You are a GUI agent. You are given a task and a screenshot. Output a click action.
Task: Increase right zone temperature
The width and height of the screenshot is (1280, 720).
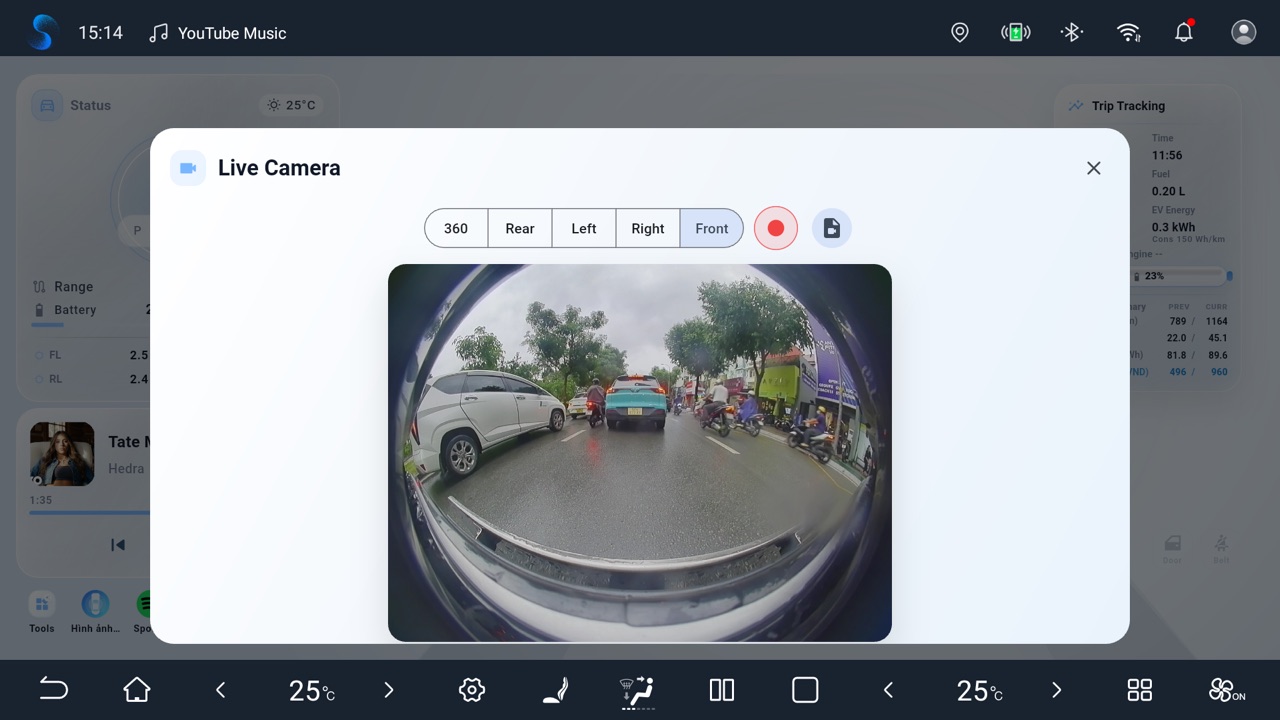point(1056,690)
